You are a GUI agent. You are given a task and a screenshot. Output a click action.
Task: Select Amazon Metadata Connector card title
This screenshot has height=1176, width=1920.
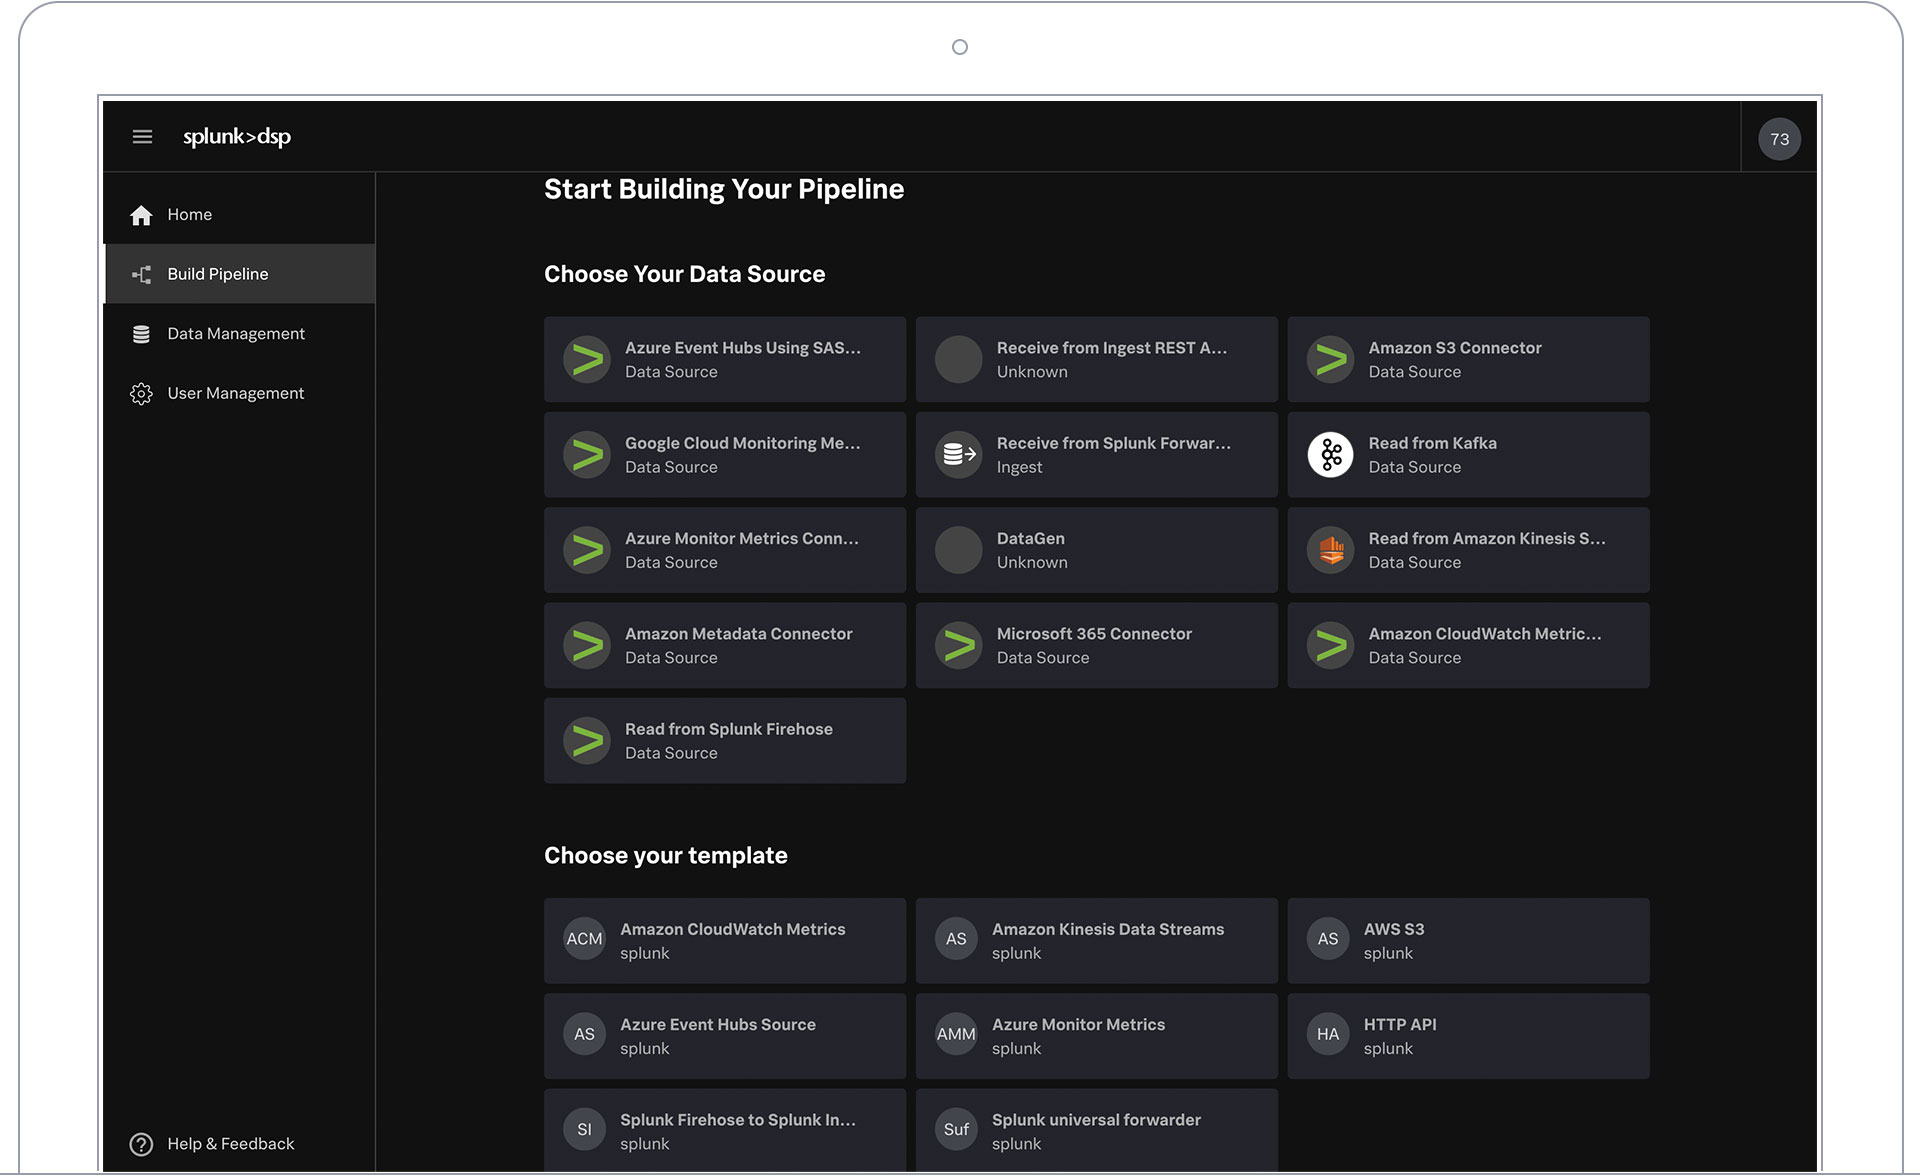(x=739, y=634)
